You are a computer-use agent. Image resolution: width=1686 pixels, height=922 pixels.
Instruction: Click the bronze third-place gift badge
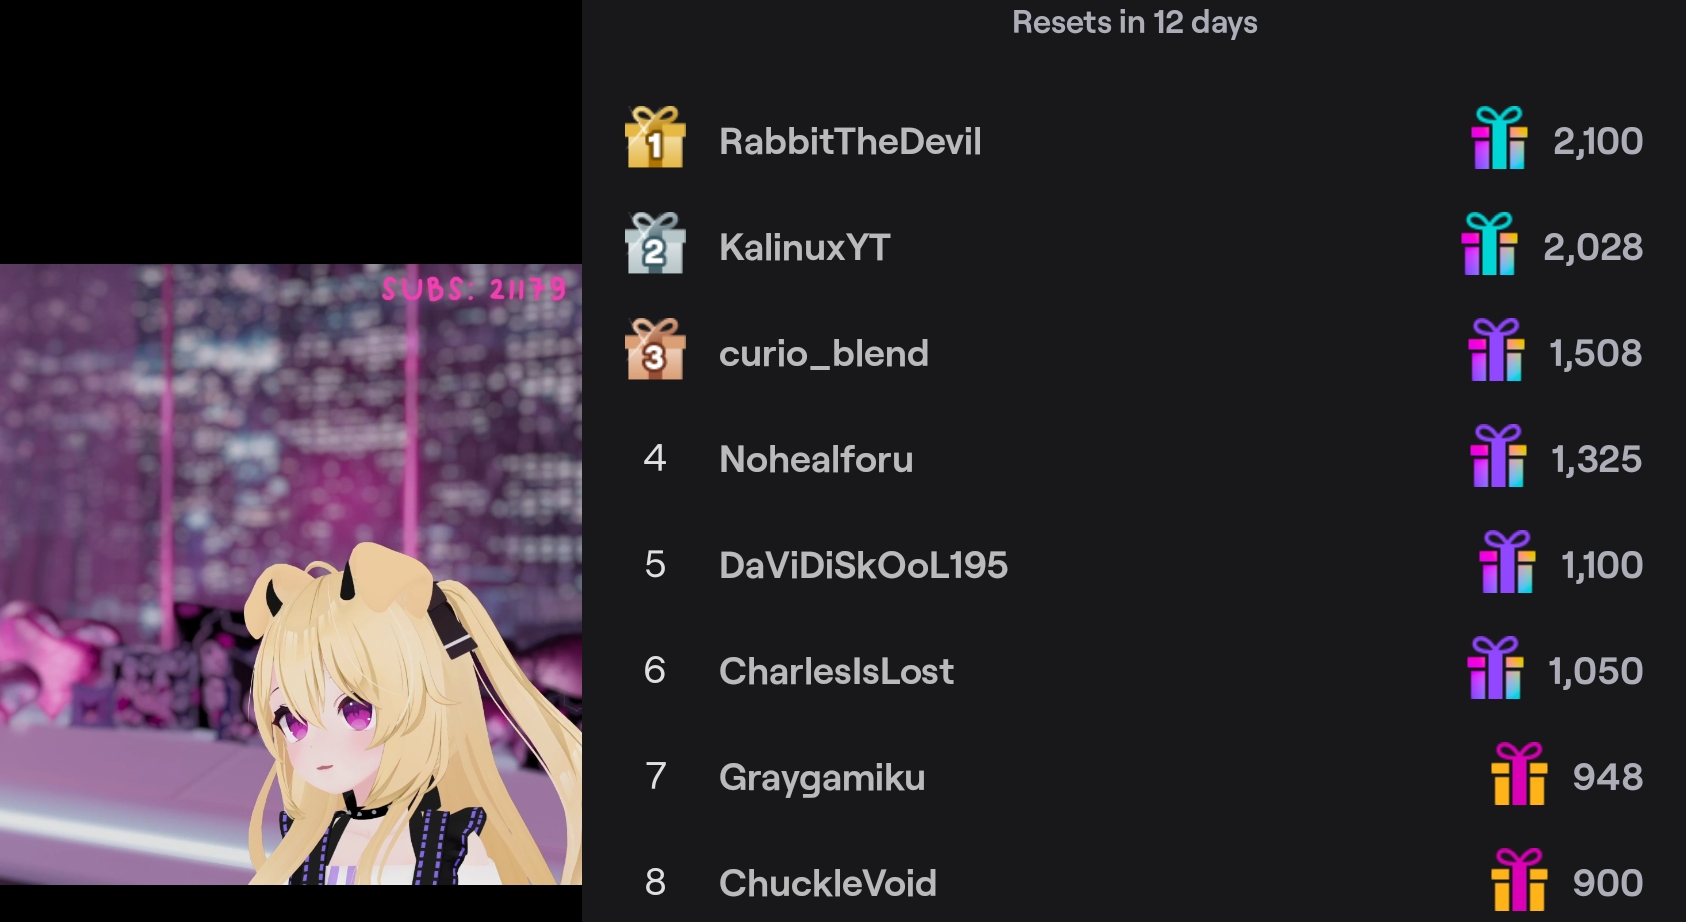pyautogui.click(x=655, y=349)
